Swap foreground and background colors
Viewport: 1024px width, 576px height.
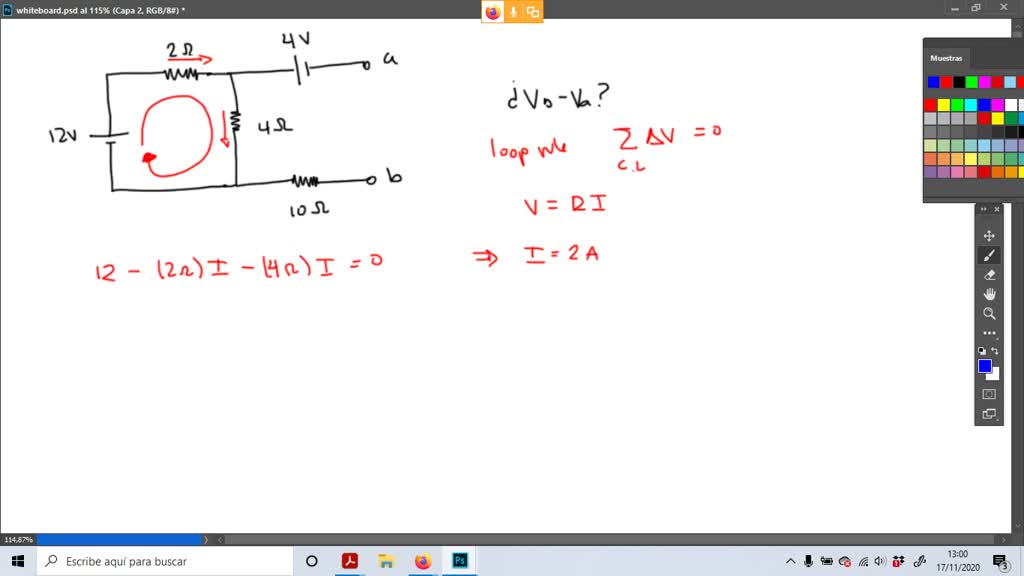coord(995,351)
